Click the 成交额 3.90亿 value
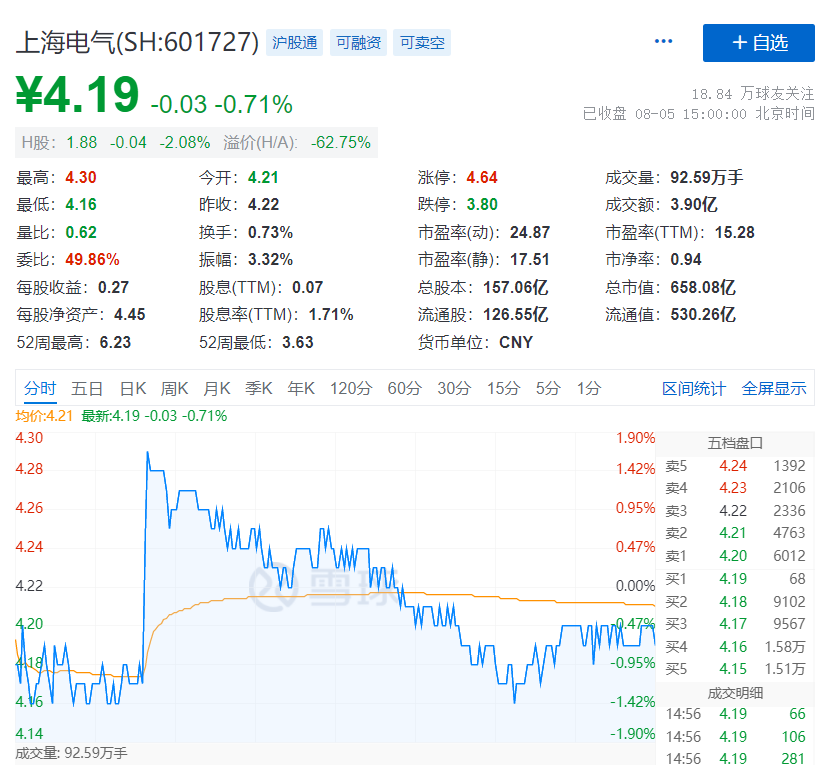Screen dimensions: 835x765 [694, 204]
